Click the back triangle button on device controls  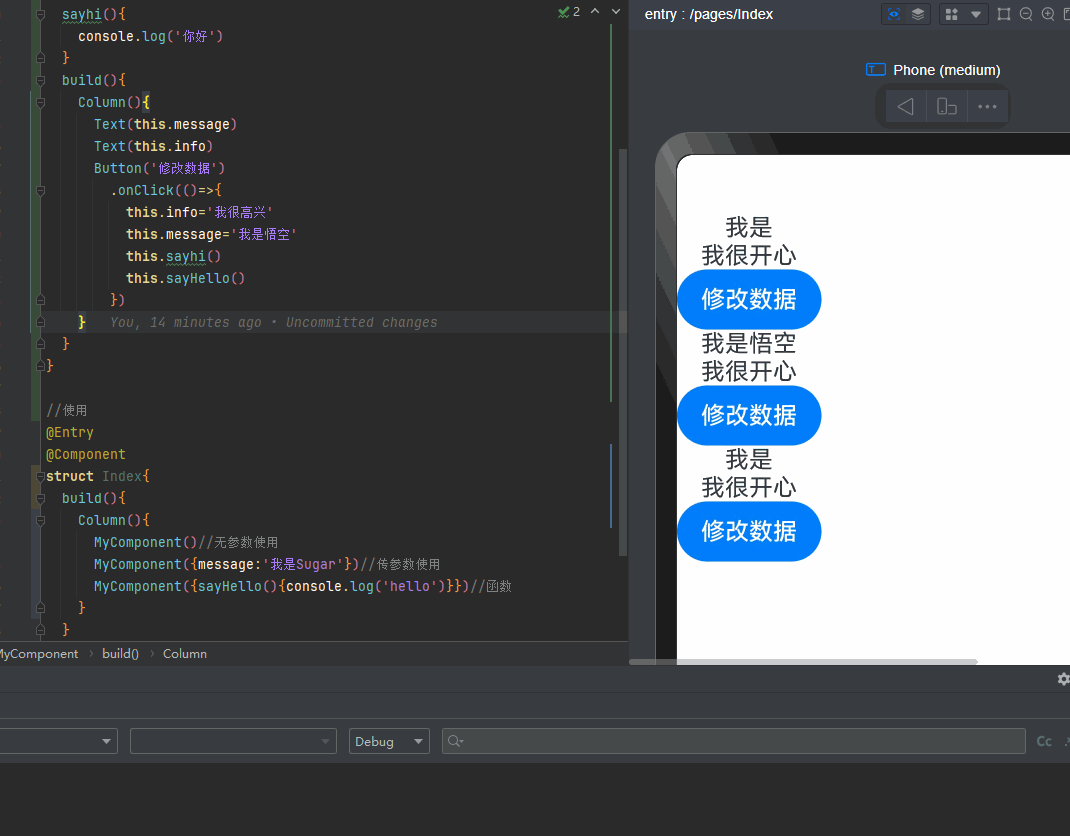[906, 107]
